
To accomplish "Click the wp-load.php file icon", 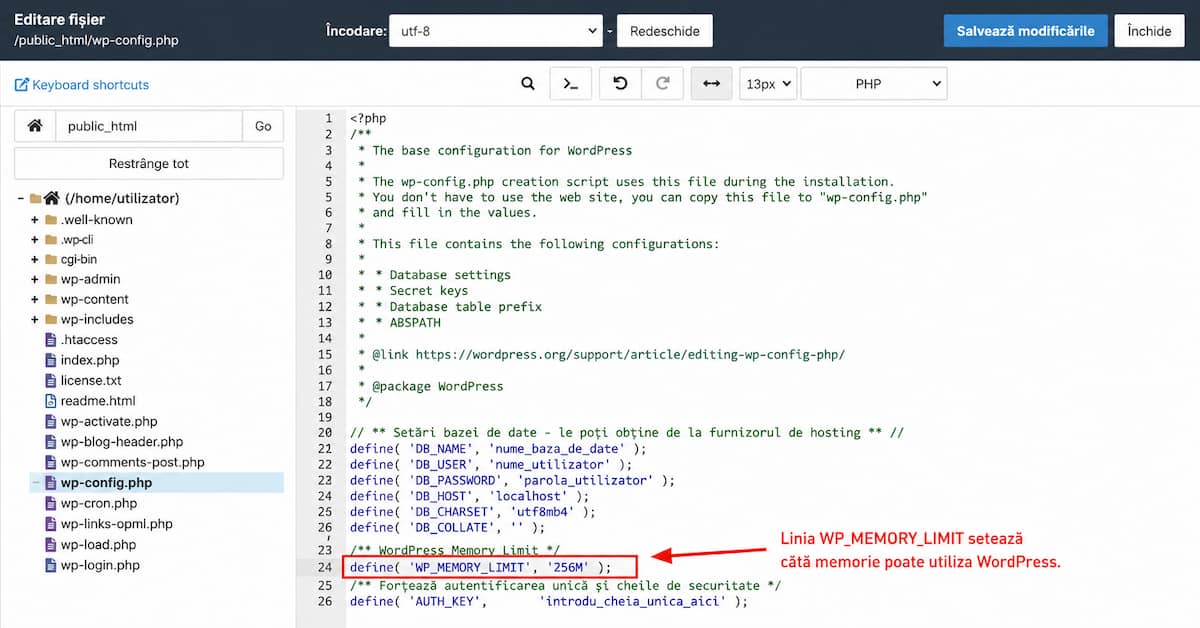I will point(51,545).
